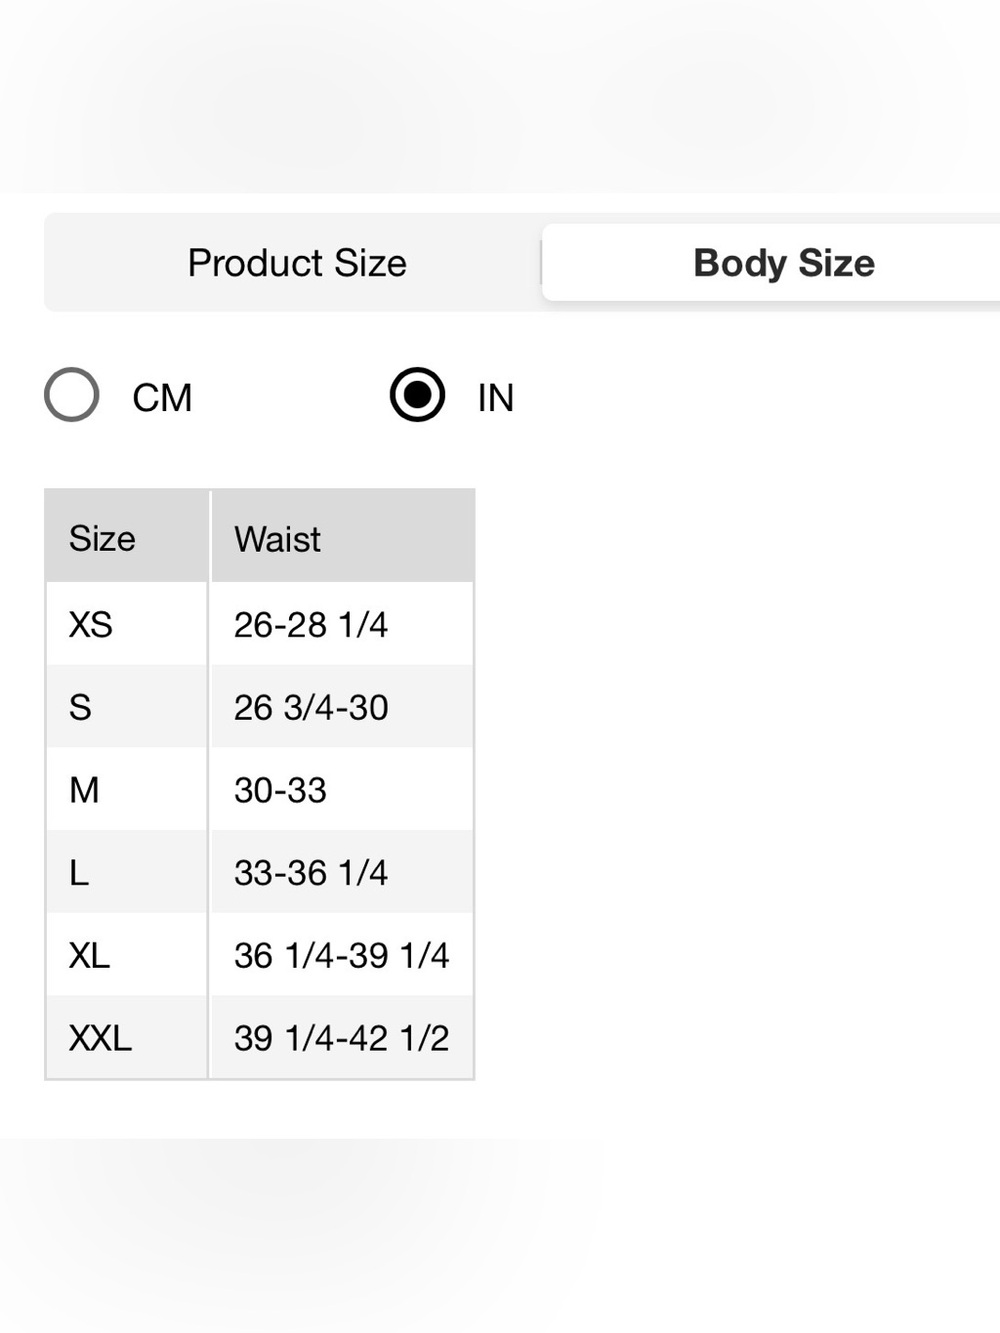Select the XXL size row
Image resolution: width=1000 pixels, height=1333 pixels.
tap(260, 1037)
